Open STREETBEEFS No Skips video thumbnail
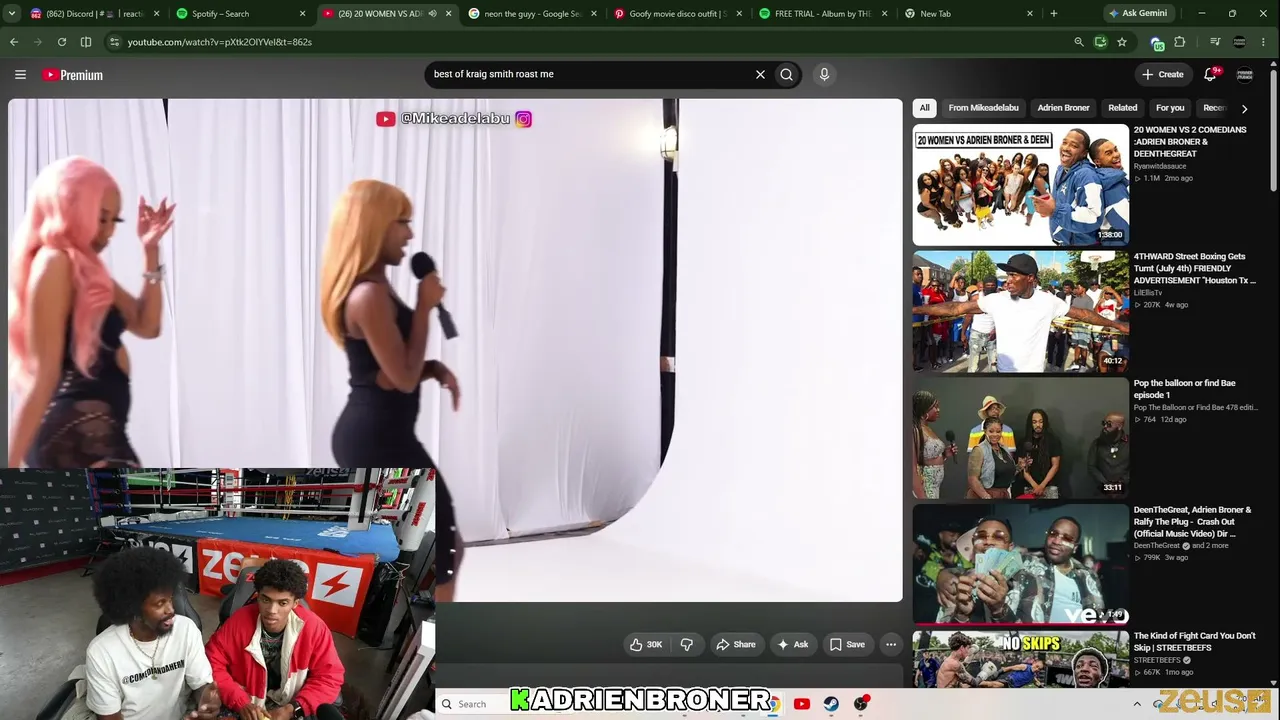The height and width of the screenshot is (720, 1280). point(1020,659)
